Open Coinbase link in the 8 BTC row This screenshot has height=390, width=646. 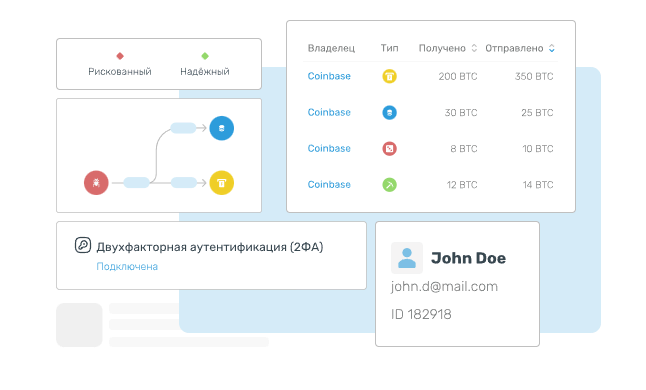click(x=329, y=148)
